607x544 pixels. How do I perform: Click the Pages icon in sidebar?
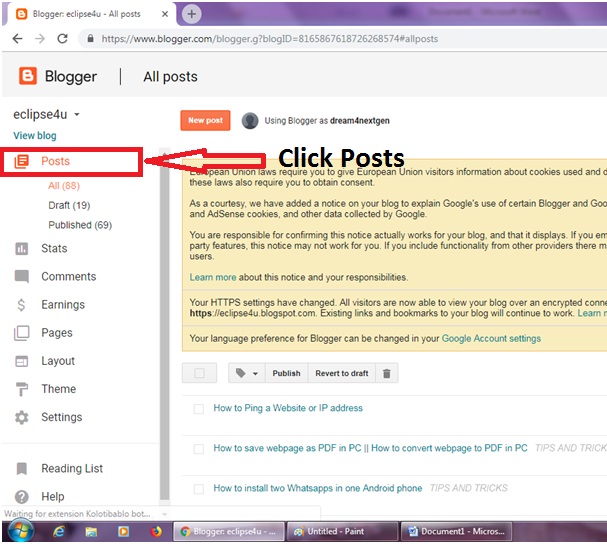pyautogui.click(x=22, y=333)
